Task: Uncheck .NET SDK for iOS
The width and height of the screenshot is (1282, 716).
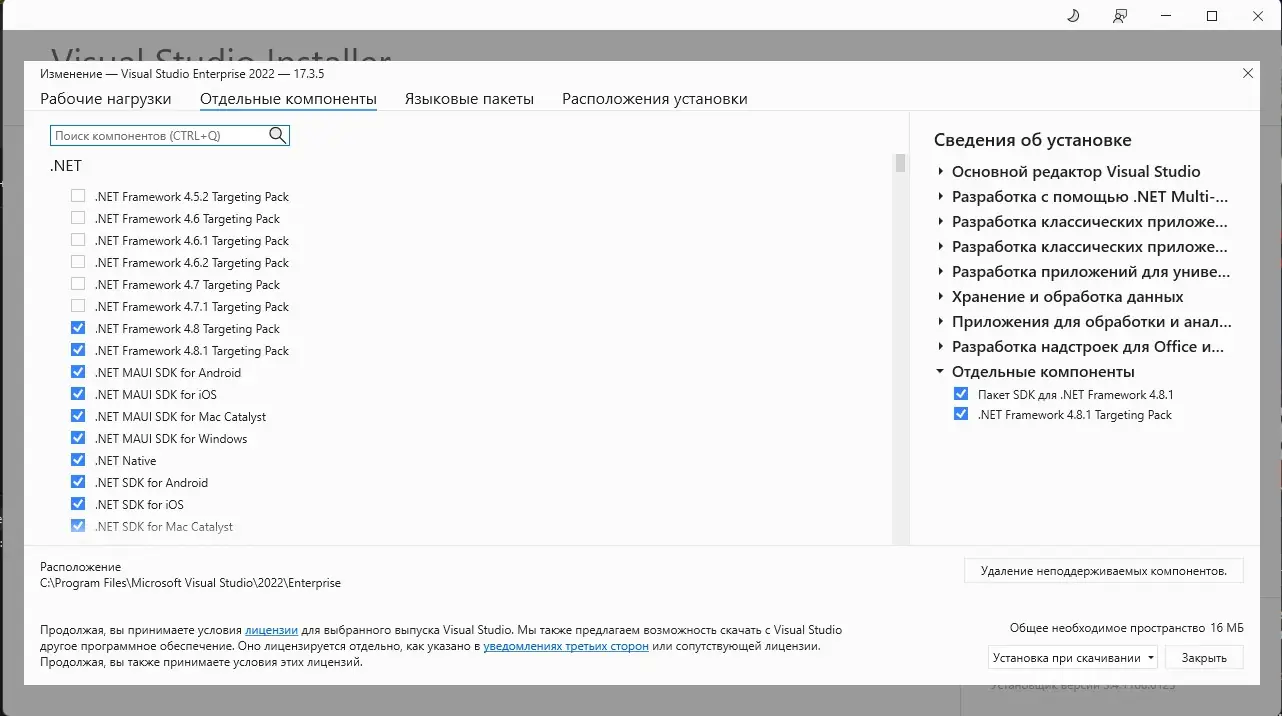Action: (78, 504)
